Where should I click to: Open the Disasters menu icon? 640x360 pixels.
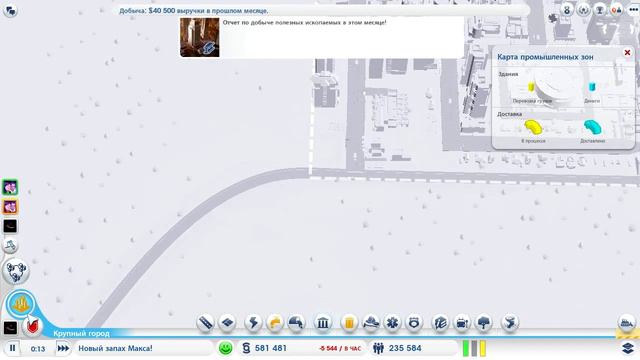pos(509,323)
